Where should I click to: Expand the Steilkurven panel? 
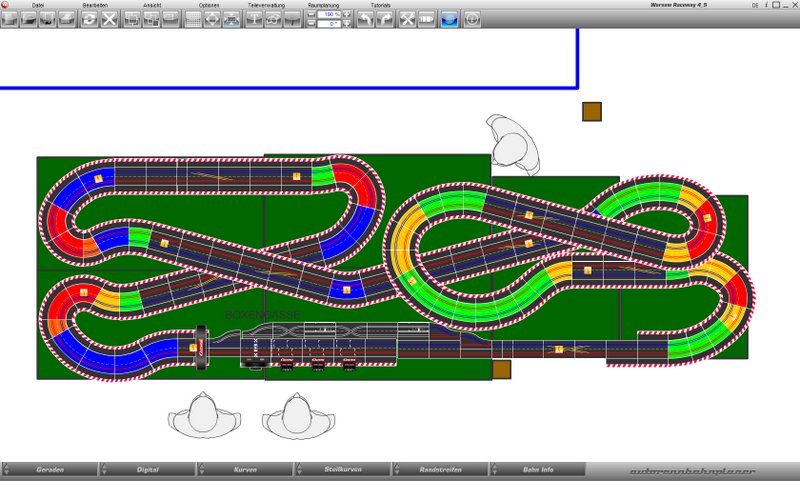pyautogui.click(x=343, y=469)
